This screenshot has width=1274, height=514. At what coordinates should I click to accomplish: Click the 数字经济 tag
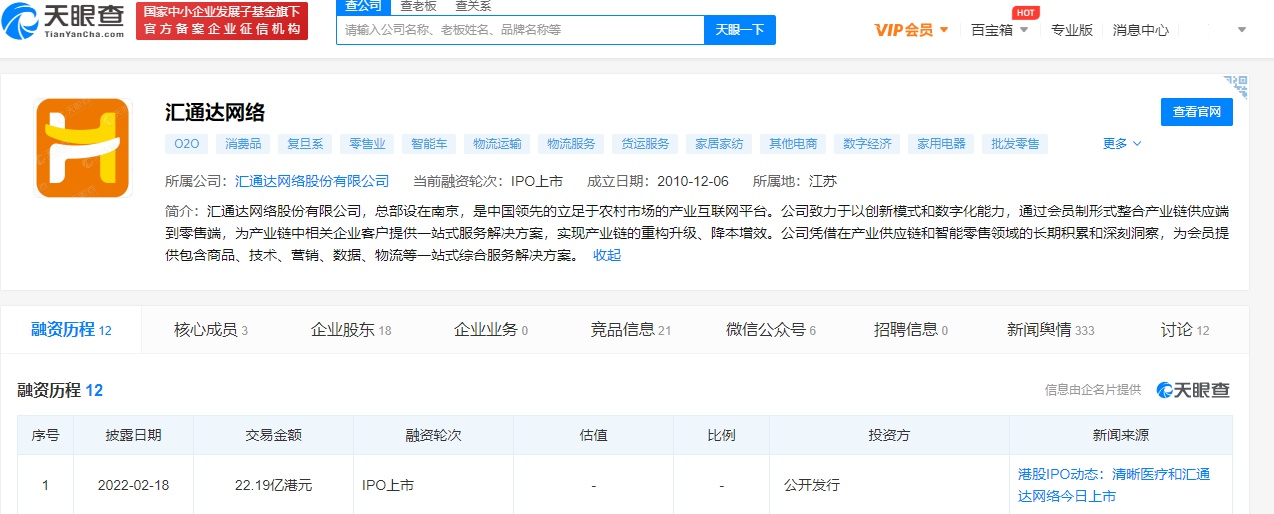click(x=867, y=144)
